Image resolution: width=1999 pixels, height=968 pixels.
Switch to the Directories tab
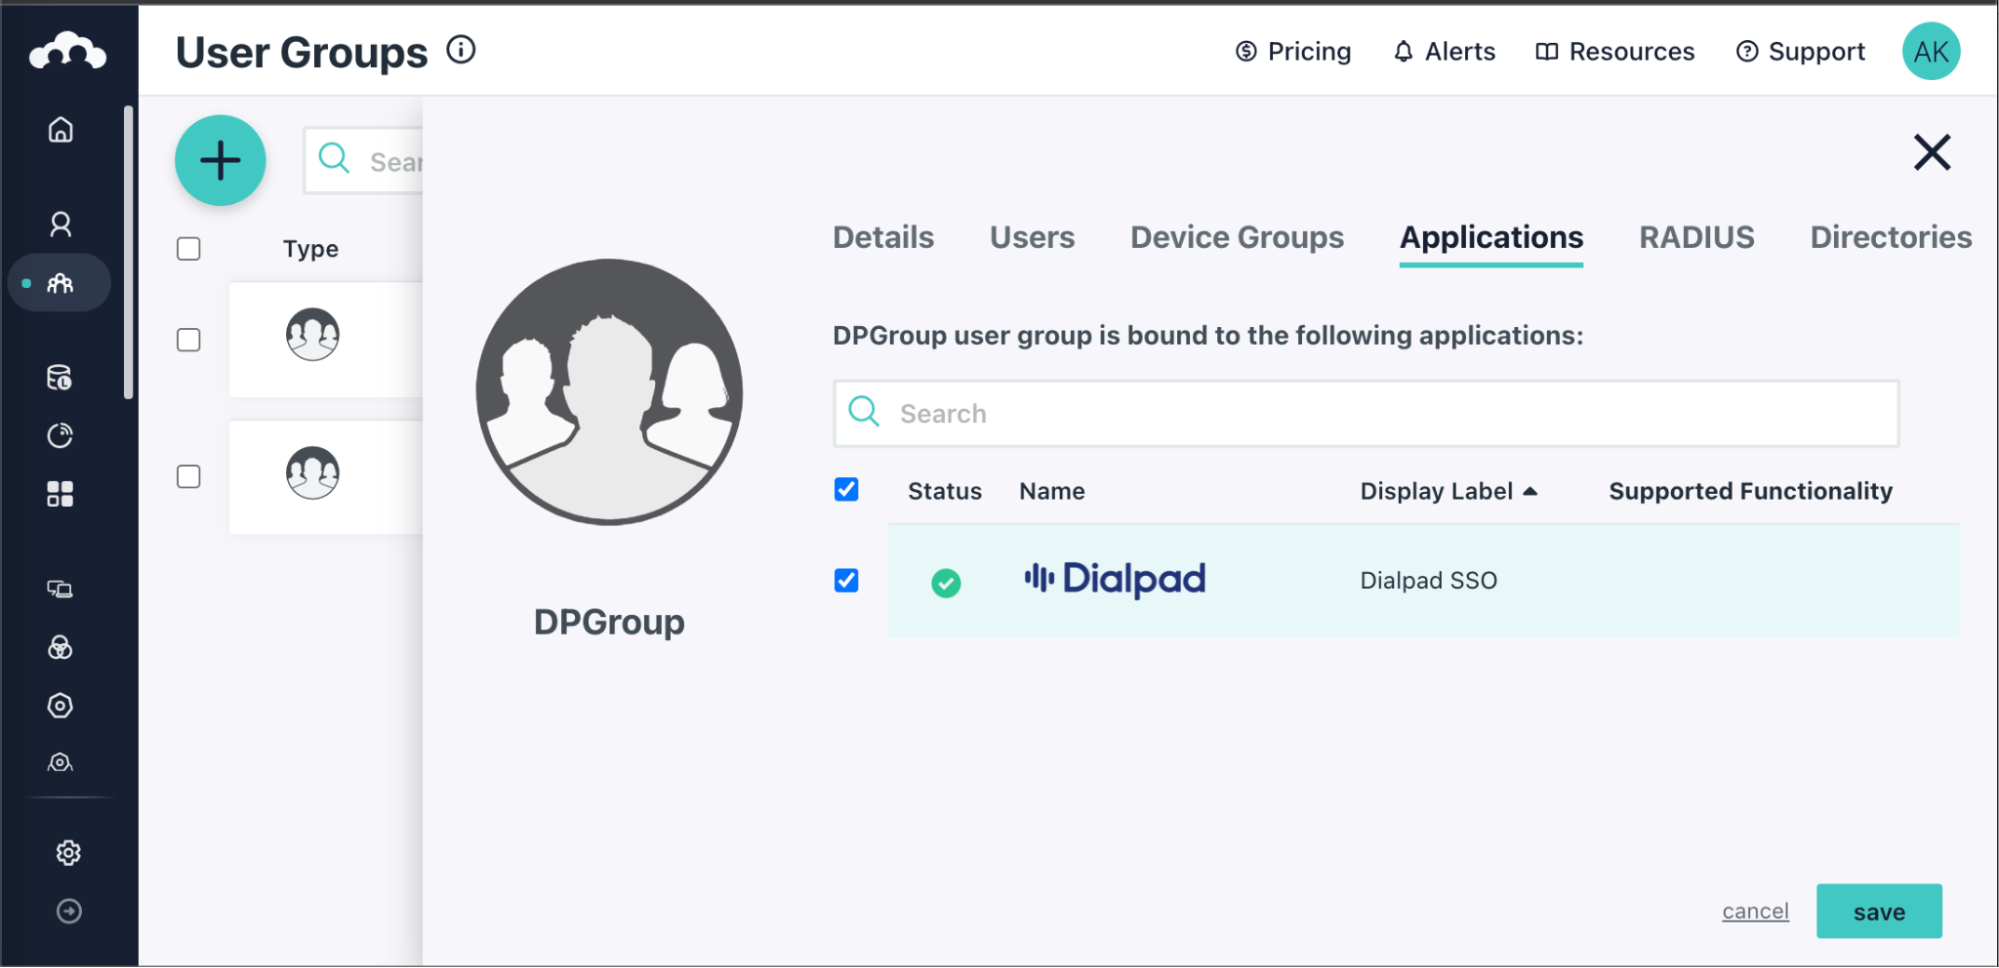pos(1891,237)
